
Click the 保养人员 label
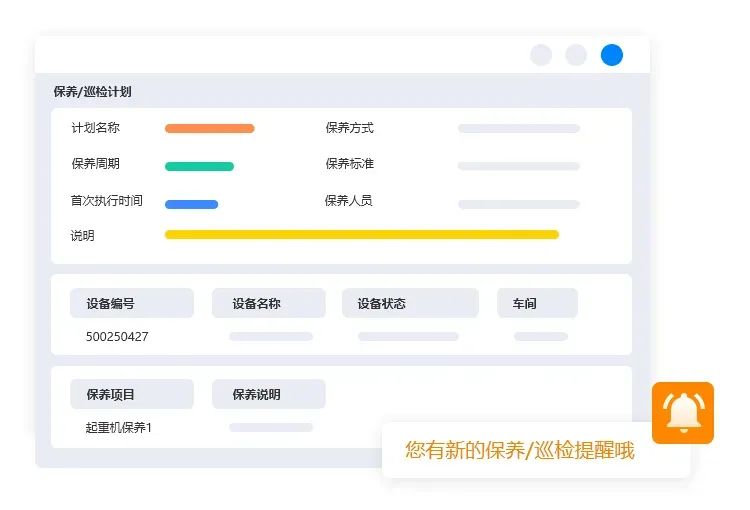coord(349,200)
